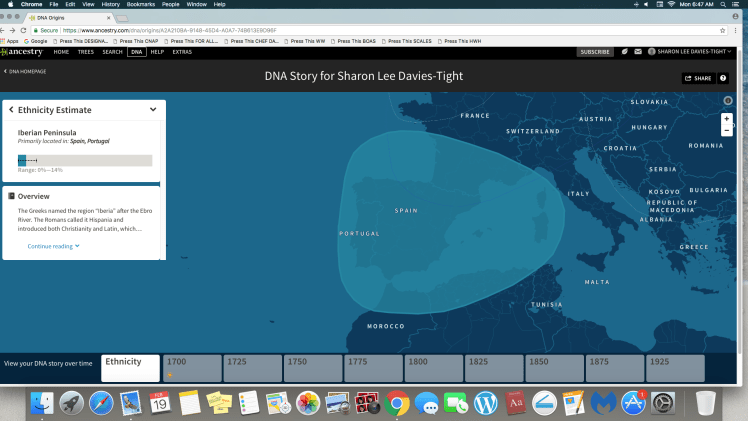Bookmark this page with the star icon
This screenshot has width=748, height=421.
point(722,30)
